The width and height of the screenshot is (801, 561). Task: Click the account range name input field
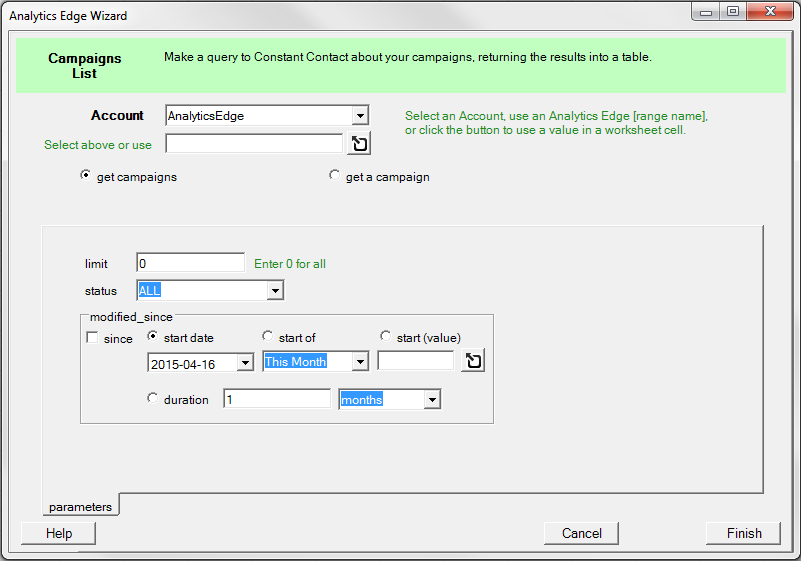pyautogui.click(x=254, y=144)
